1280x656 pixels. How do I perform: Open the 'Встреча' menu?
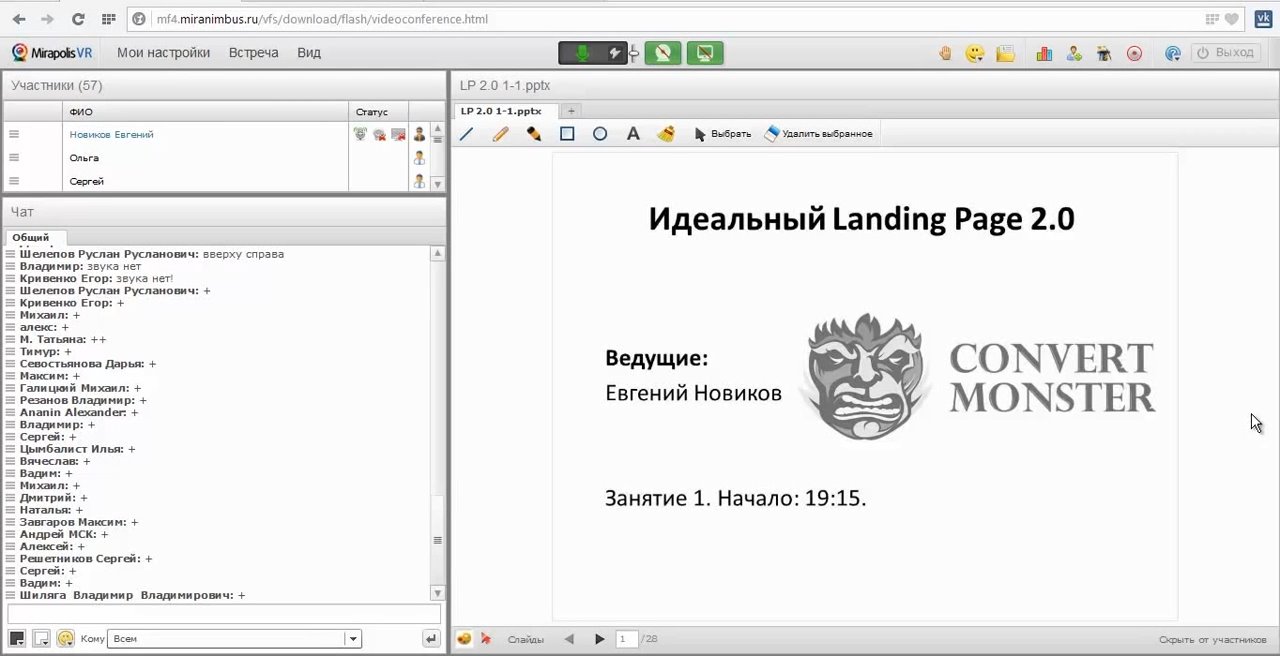[x=253, y=53]
